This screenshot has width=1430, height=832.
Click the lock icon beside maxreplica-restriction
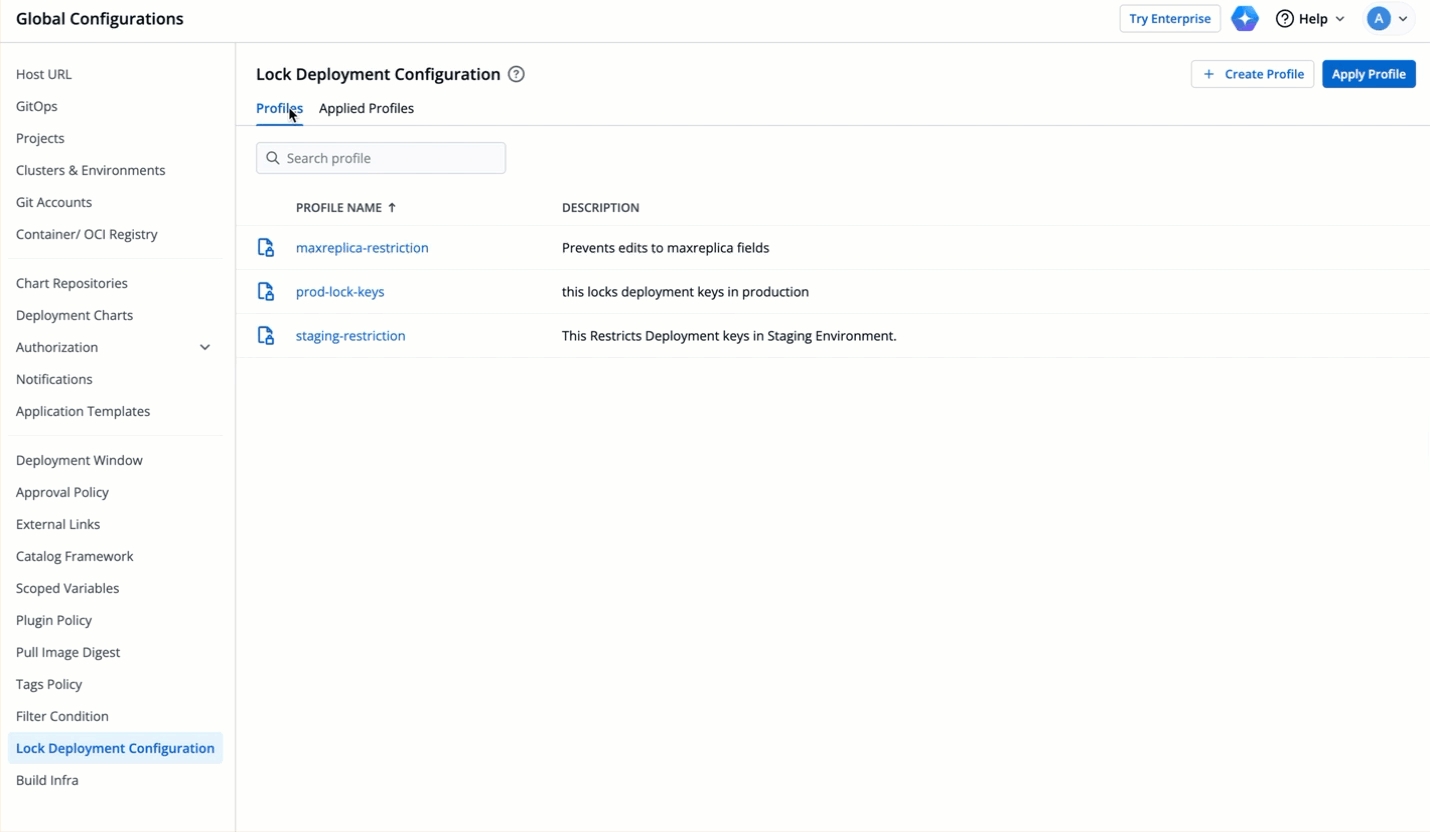[x=266, y=248]
